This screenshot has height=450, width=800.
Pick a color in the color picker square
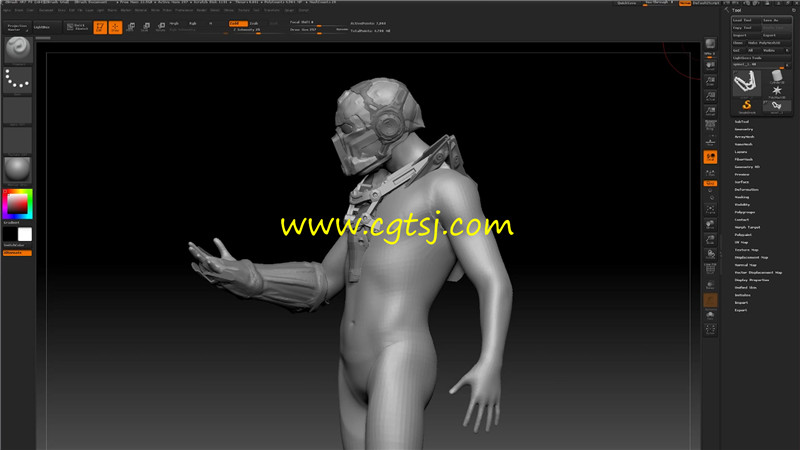[17, 204]
